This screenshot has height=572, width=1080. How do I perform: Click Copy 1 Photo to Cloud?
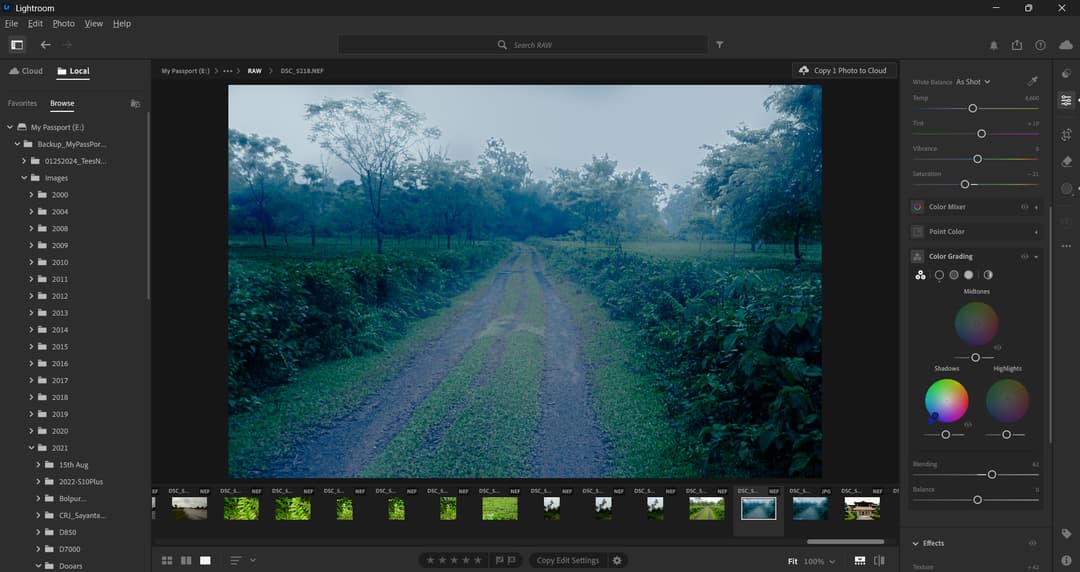[844, 70]
